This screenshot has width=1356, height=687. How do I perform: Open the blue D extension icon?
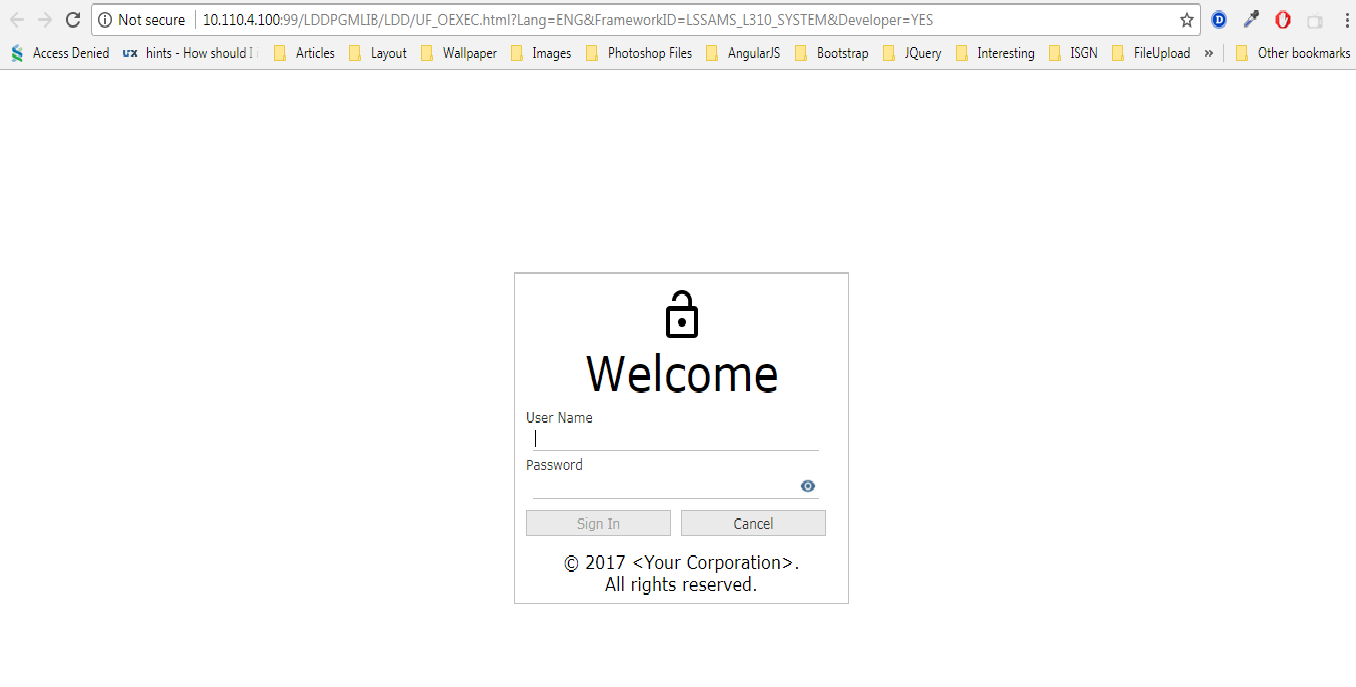pyautogui.click(x=1219, y=20)
